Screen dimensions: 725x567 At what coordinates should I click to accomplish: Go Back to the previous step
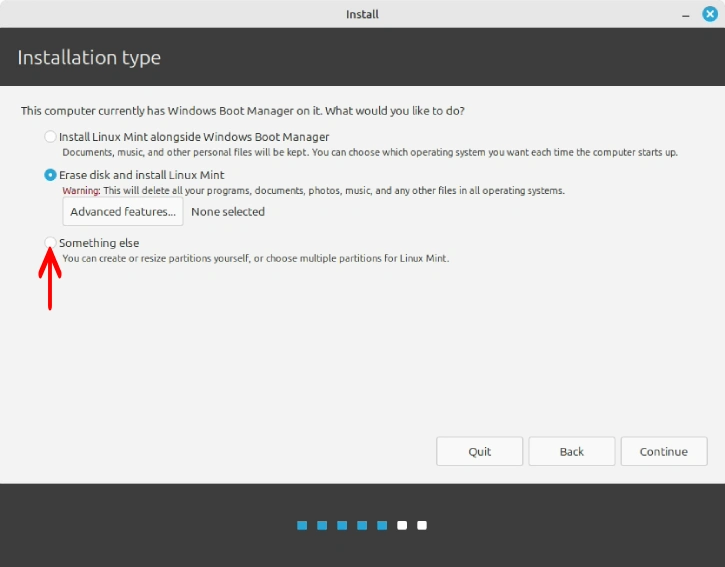click(x=571, y=451)
